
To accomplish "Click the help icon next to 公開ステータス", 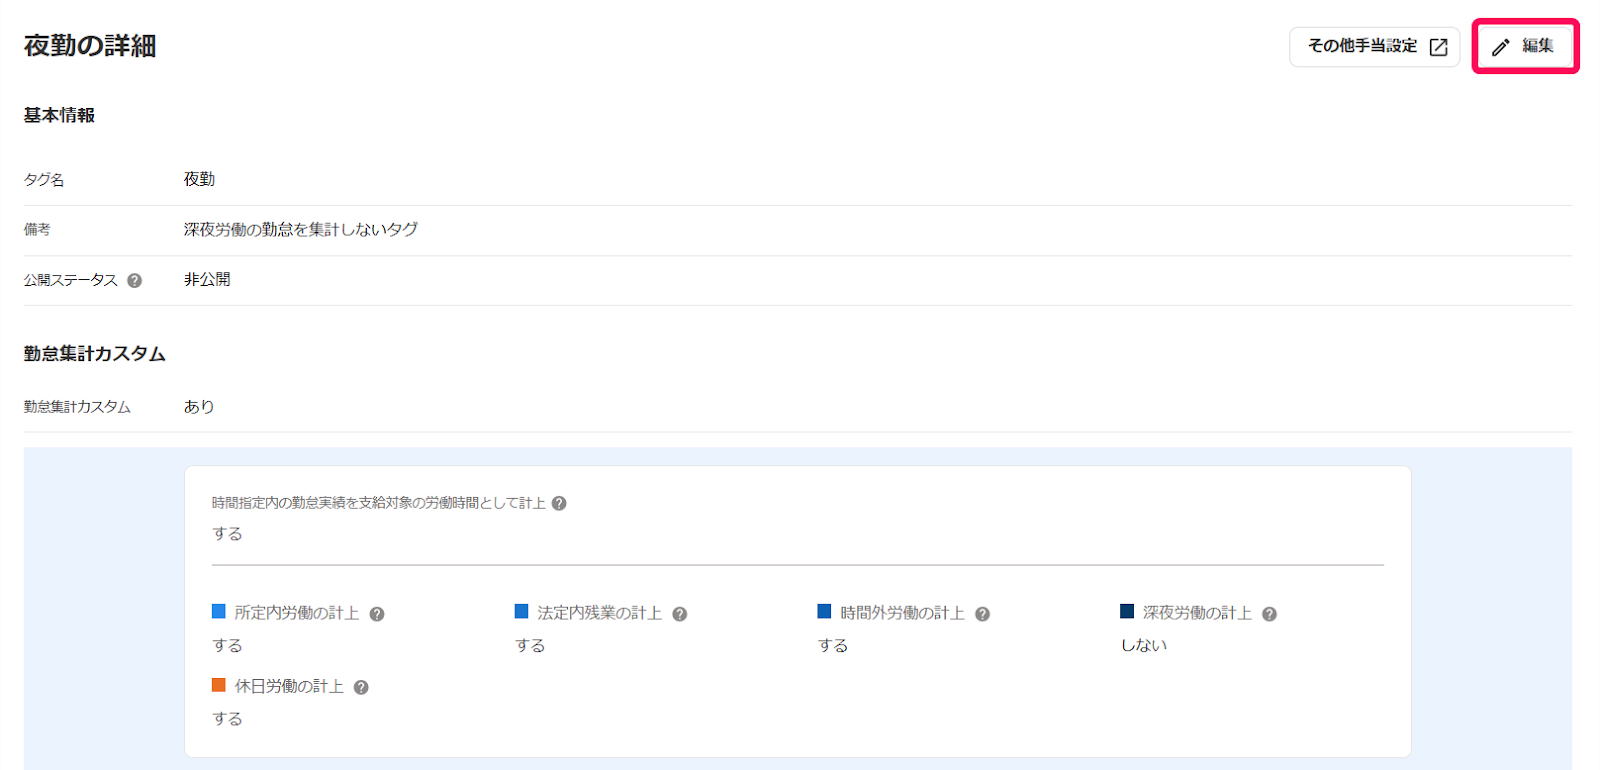I will coord(135,281).
